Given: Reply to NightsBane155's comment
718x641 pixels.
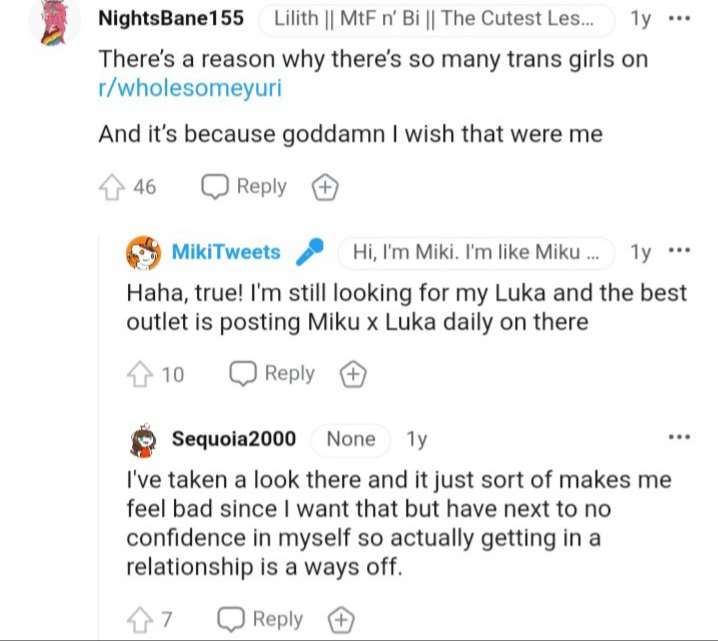Looking at the screenshot, I should coord(245,187).
